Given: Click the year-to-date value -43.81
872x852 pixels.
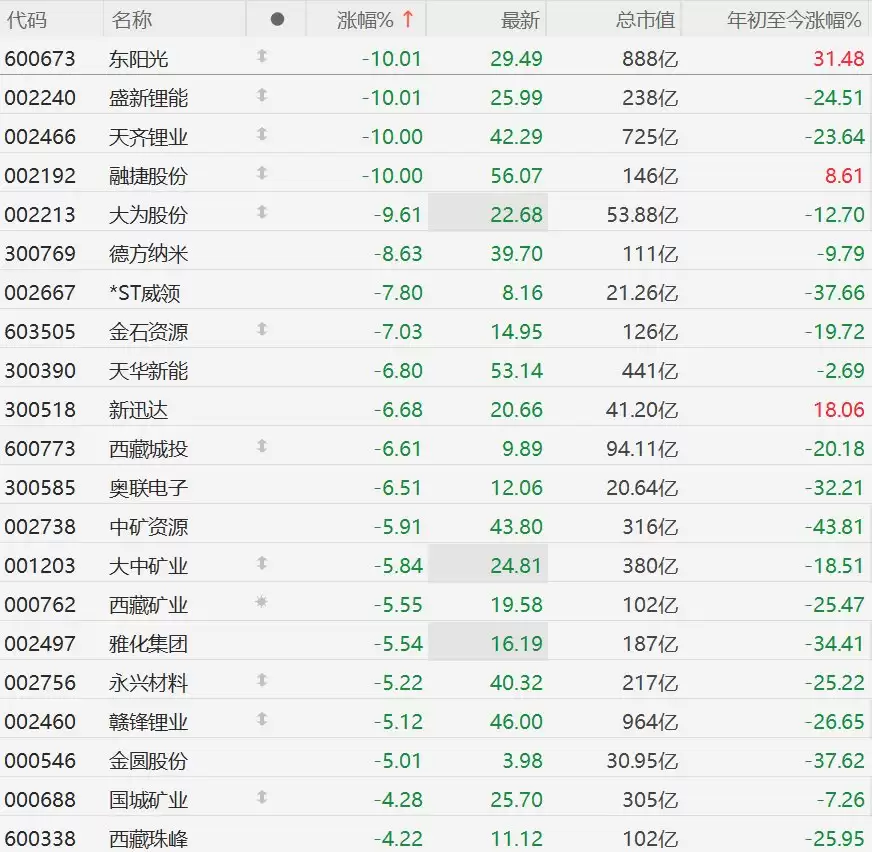Looking at the screenshot, I should pos(835,527).
